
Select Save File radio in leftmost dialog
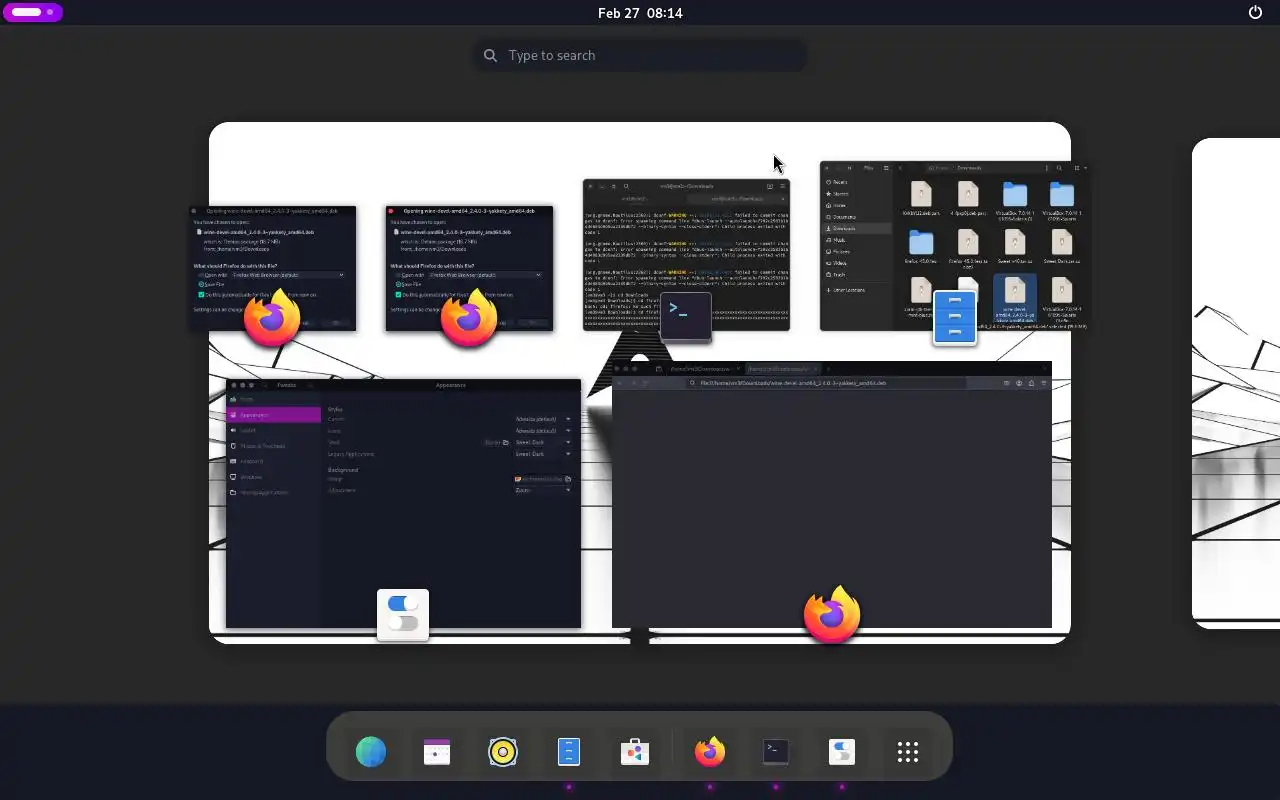[x=202, y=285]
